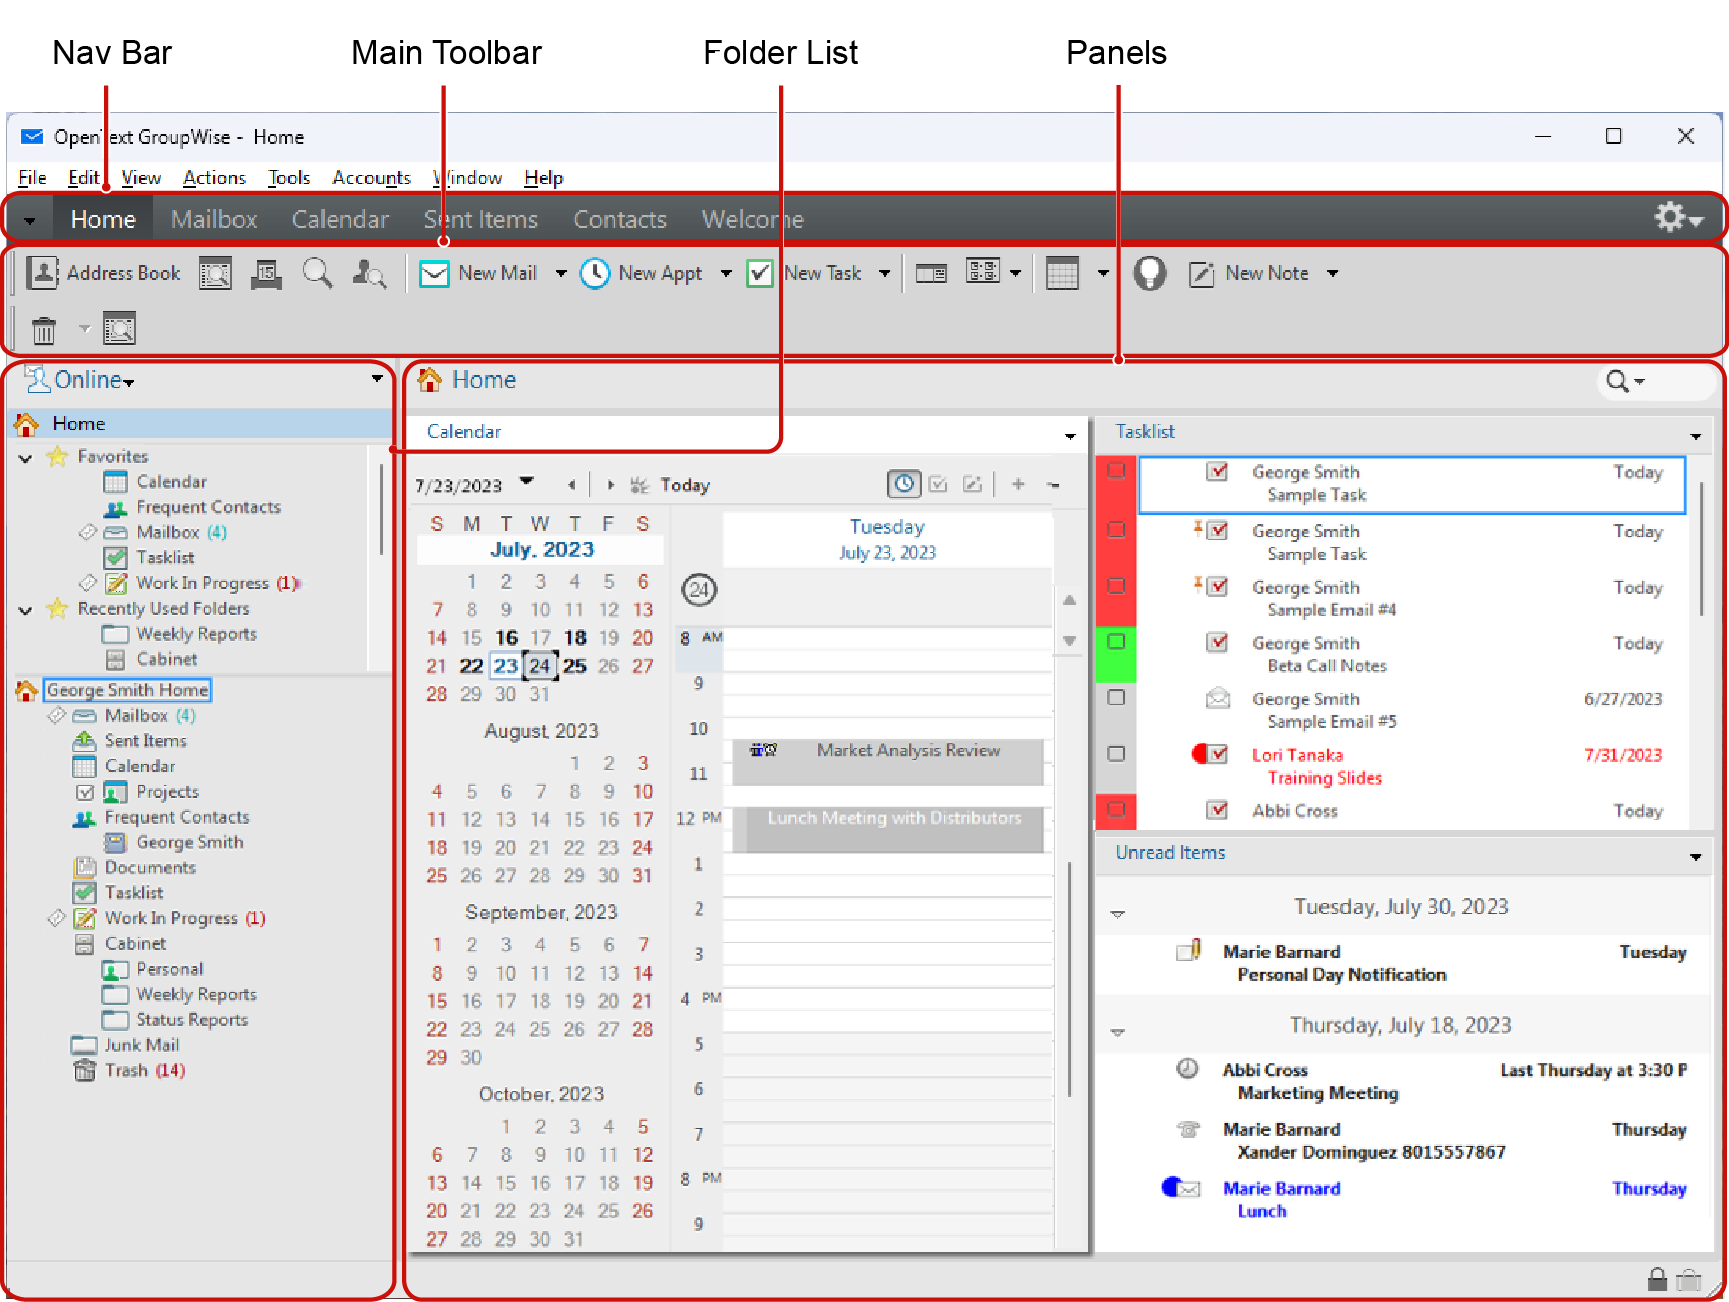The image size is (1729, 1302).
Task: Open the Tools menu
Action: (289, 177)
